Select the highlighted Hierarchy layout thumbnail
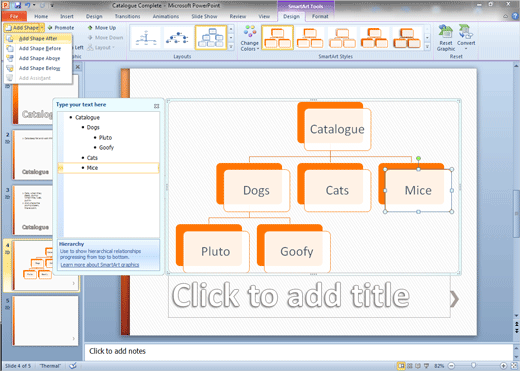 211,38
